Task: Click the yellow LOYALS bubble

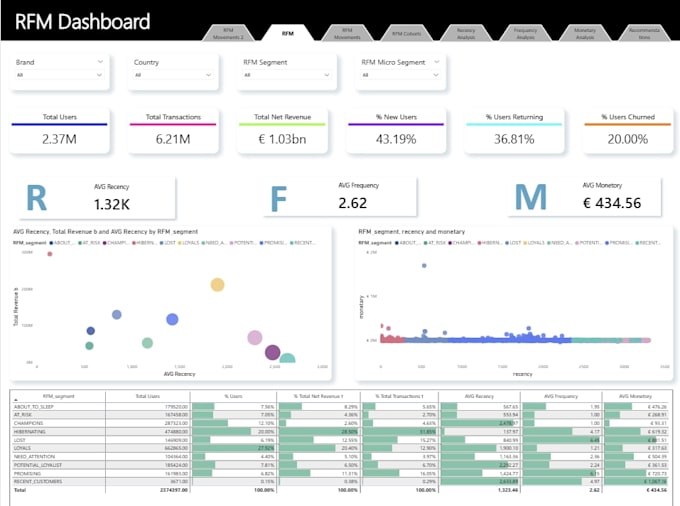Action: point(217,285)
